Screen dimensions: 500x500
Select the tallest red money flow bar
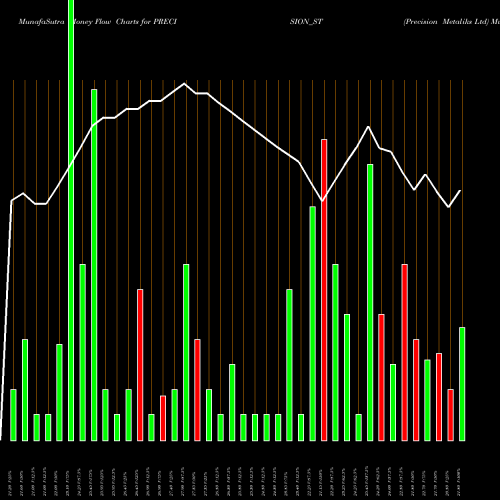click(324, 290)
